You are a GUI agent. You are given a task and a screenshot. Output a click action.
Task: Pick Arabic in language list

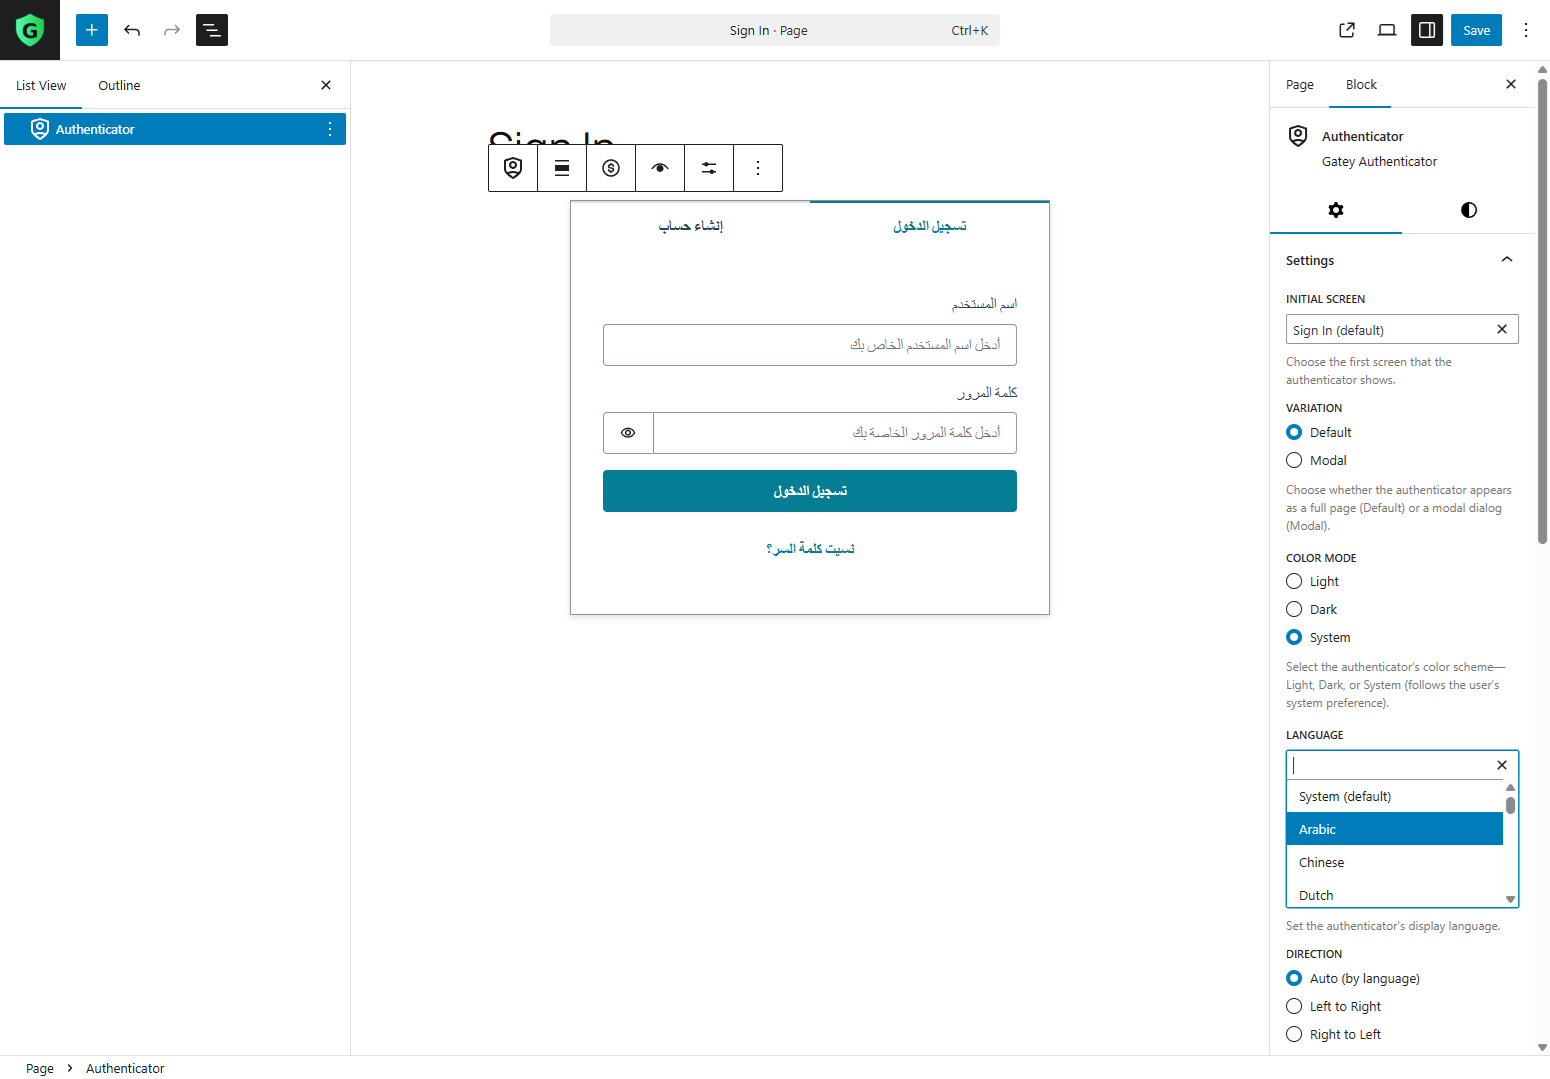[1394, 829]
